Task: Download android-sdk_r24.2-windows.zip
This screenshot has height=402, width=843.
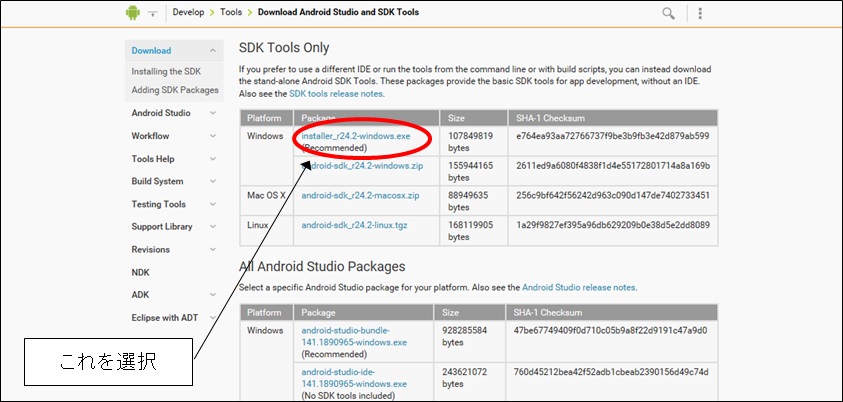Action: click(x=362, y=166)
